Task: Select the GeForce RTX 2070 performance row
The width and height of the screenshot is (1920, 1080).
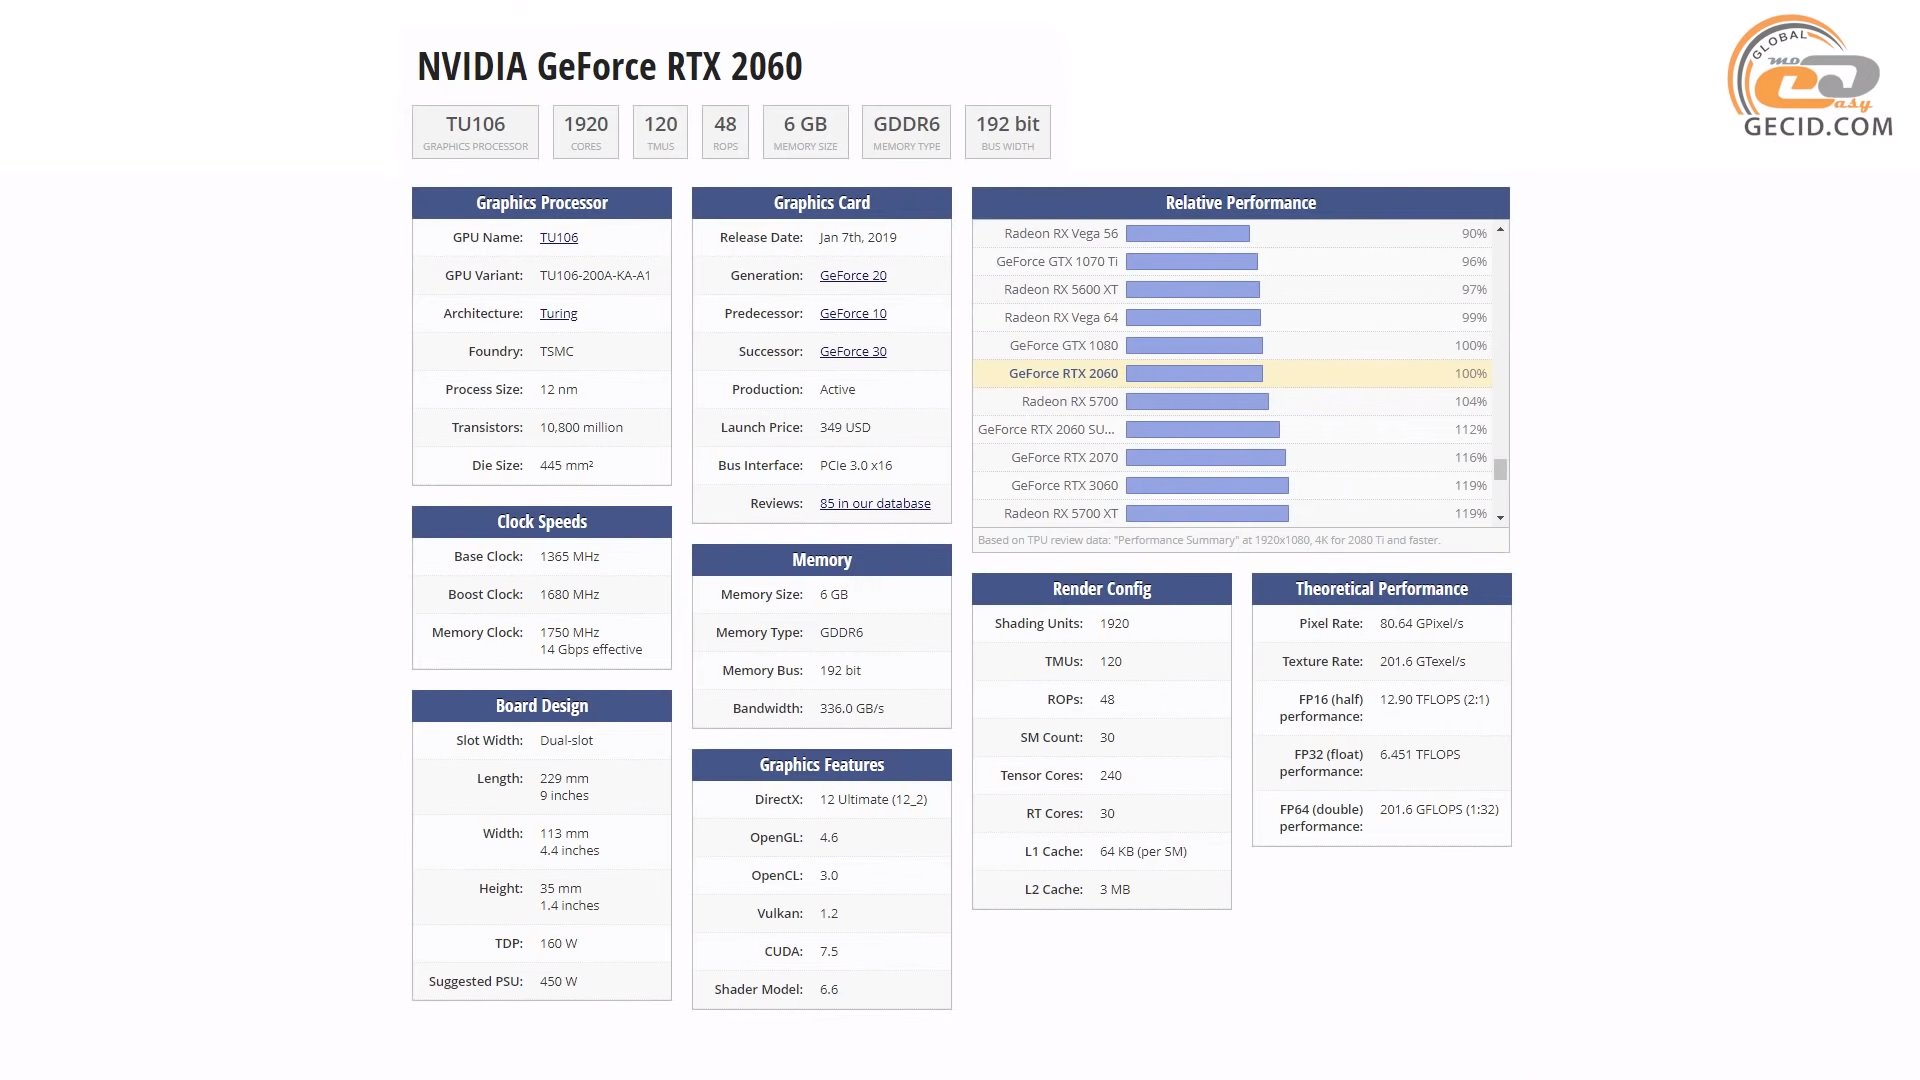Action: 1232,457
